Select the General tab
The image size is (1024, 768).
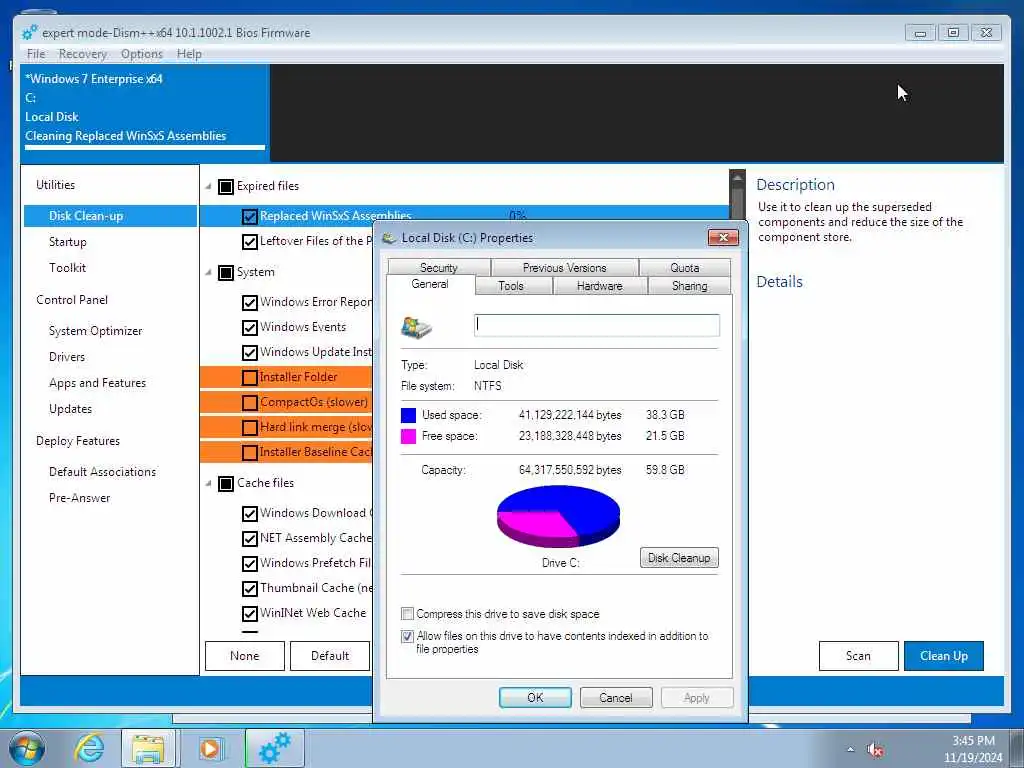pos(430,284)
